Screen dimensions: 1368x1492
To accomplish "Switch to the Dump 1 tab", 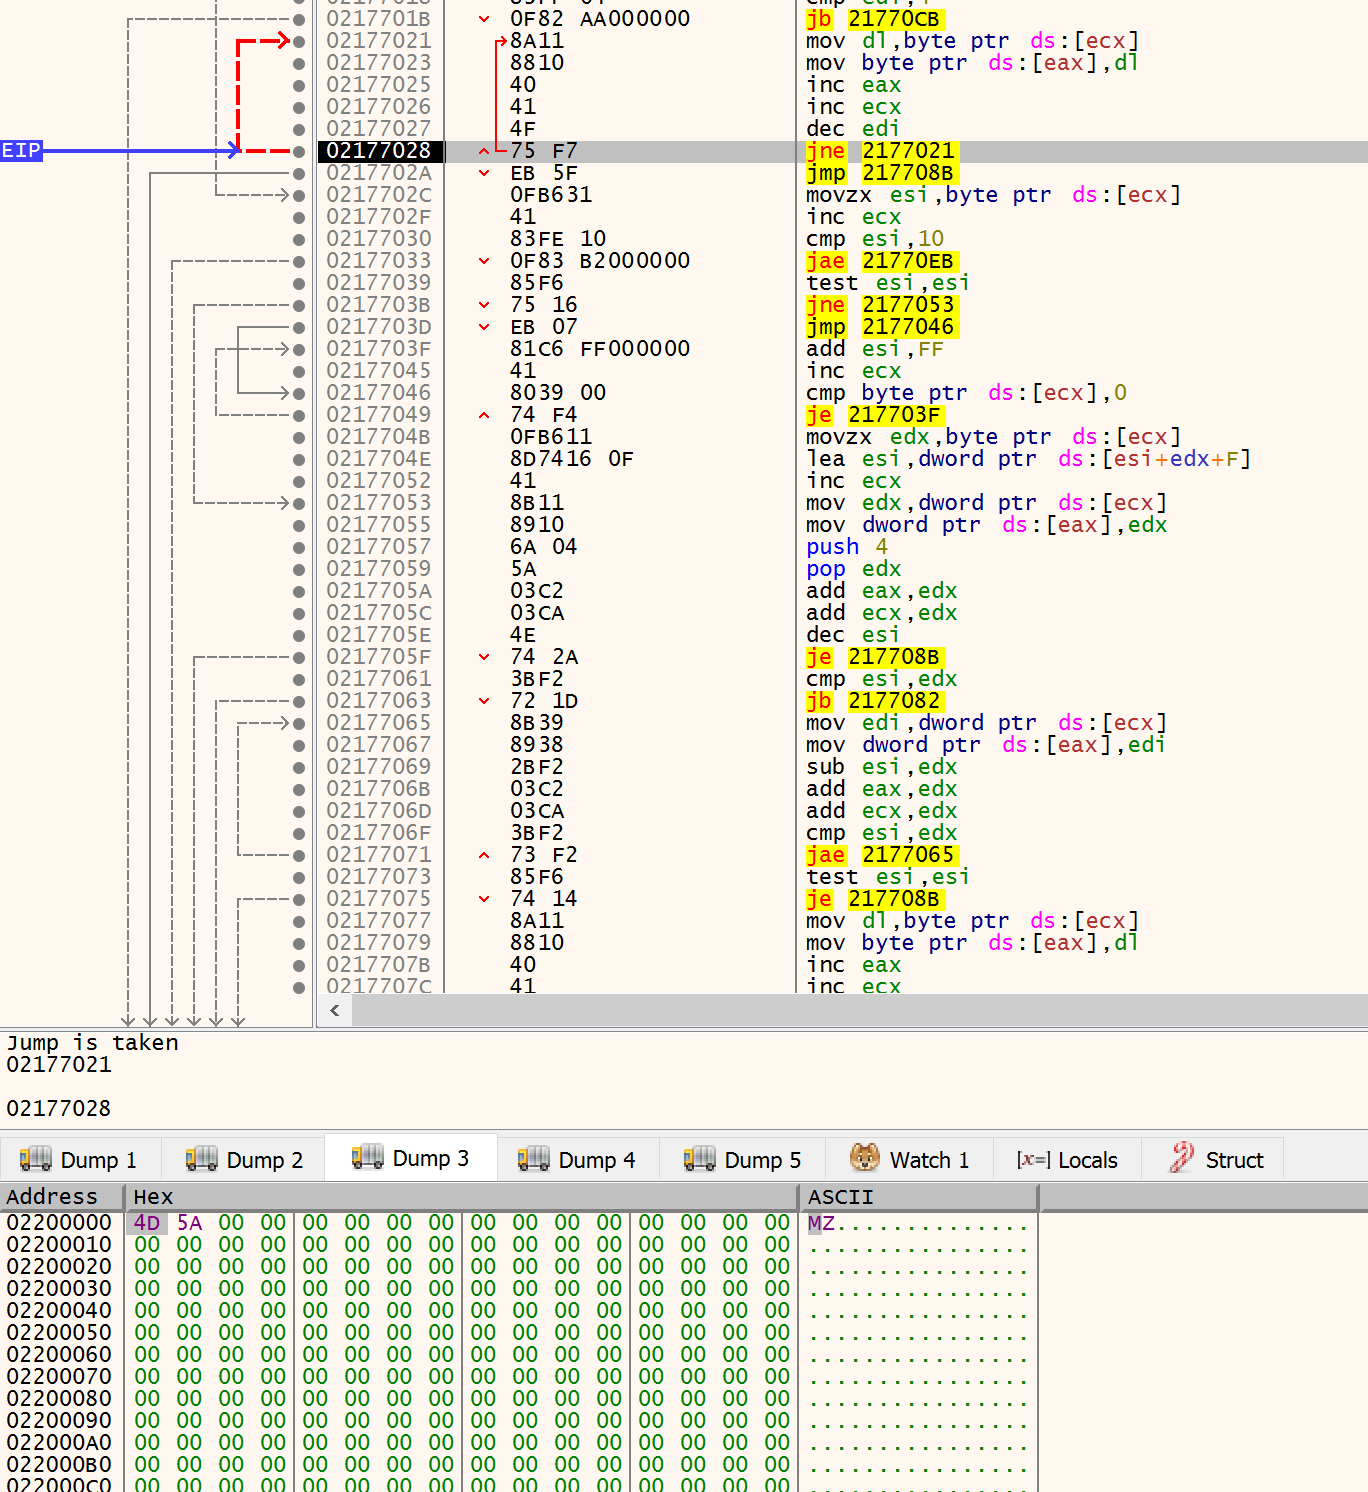I will tap(80, 1160).
